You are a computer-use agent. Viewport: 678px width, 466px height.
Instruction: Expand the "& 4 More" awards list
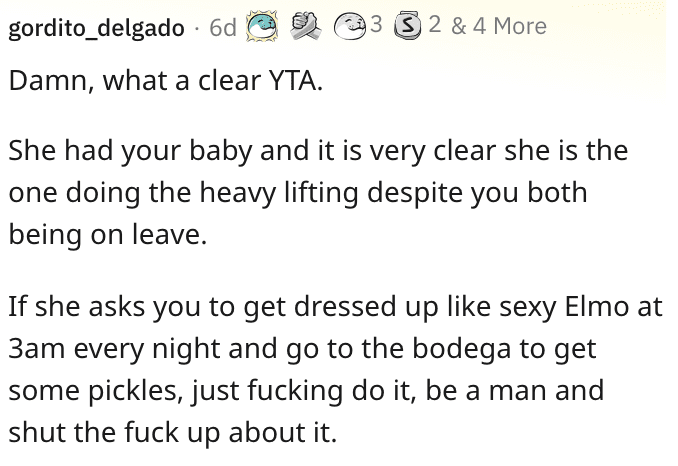pyautogui.click(x=499, y=25)
